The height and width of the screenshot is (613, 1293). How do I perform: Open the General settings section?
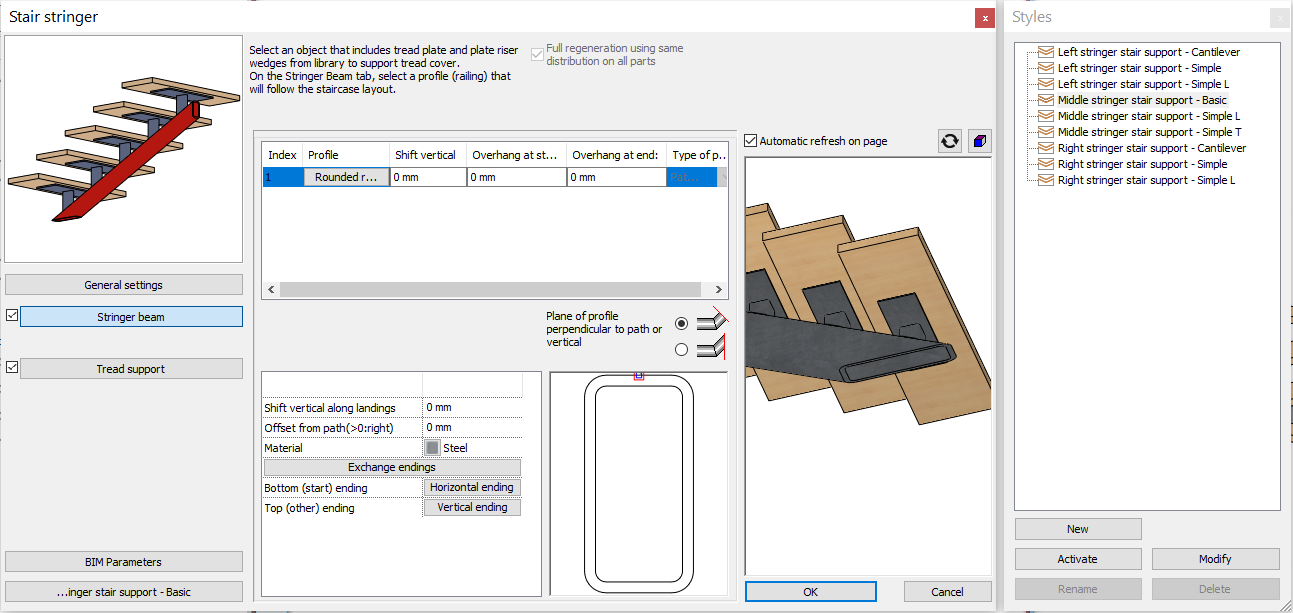pyautogui.click(x=123, y=285)
